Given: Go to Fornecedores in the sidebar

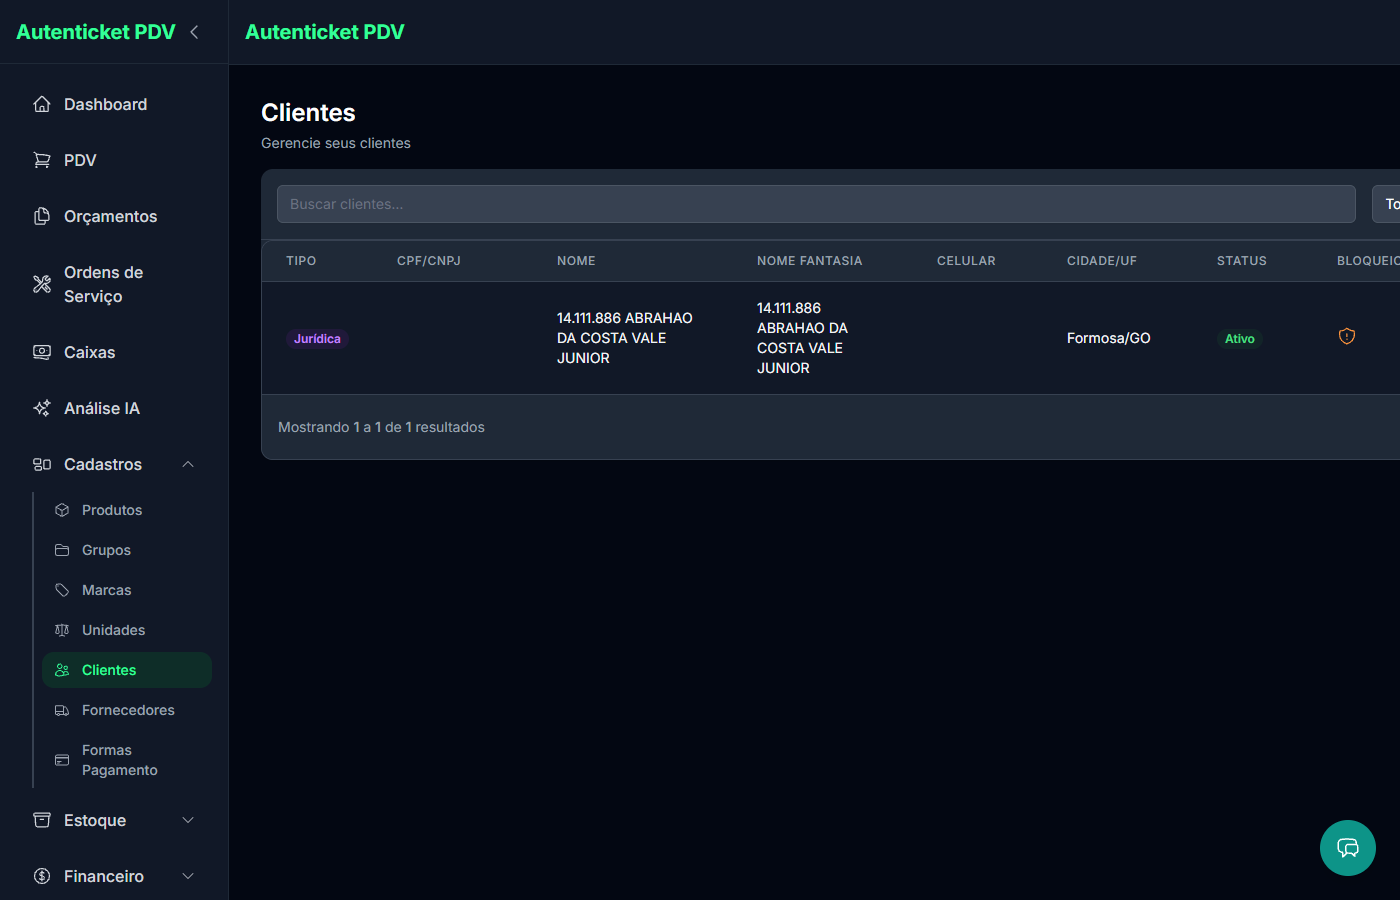Looking at the screenshot, I should point(127,710).
